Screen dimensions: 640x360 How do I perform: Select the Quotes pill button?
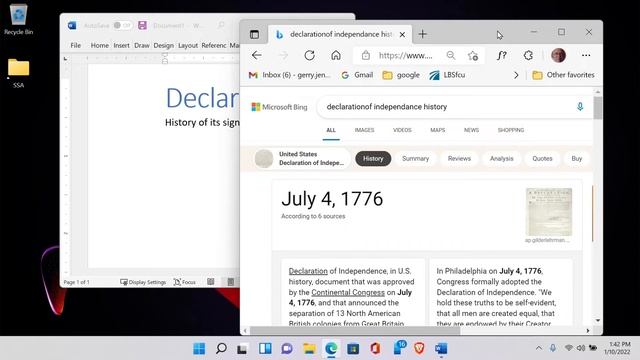pyautogui.click(x=542, y=159)
